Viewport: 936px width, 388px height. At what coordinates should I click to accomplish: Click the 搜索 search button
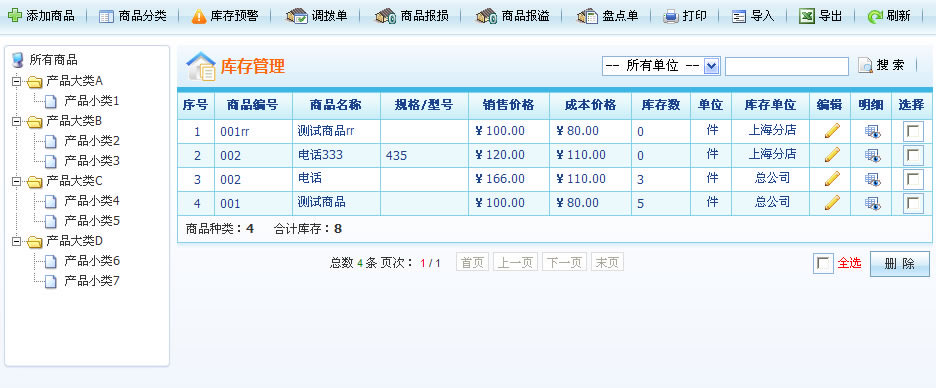[882, 65]
